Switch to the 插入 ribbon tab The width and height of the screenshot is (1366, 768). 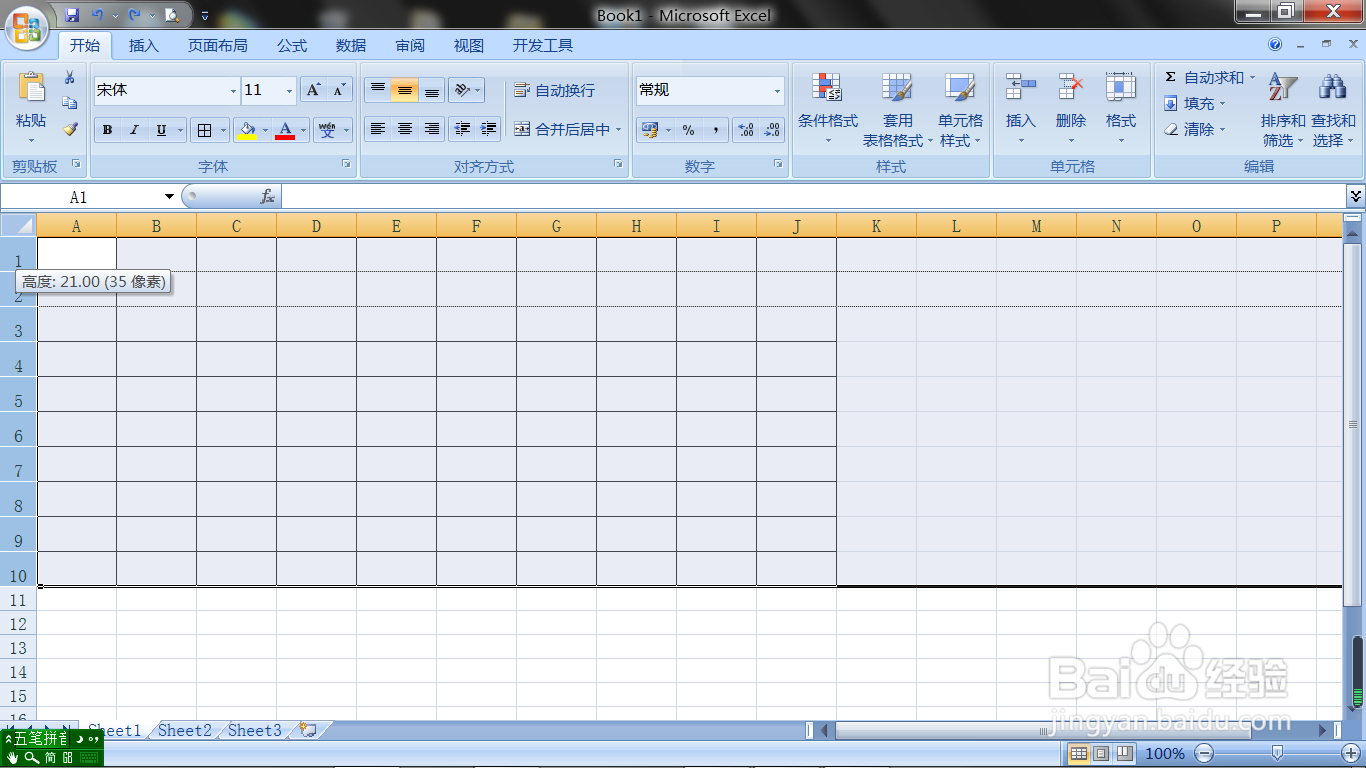pyautogui.click(x=144, y=45)
